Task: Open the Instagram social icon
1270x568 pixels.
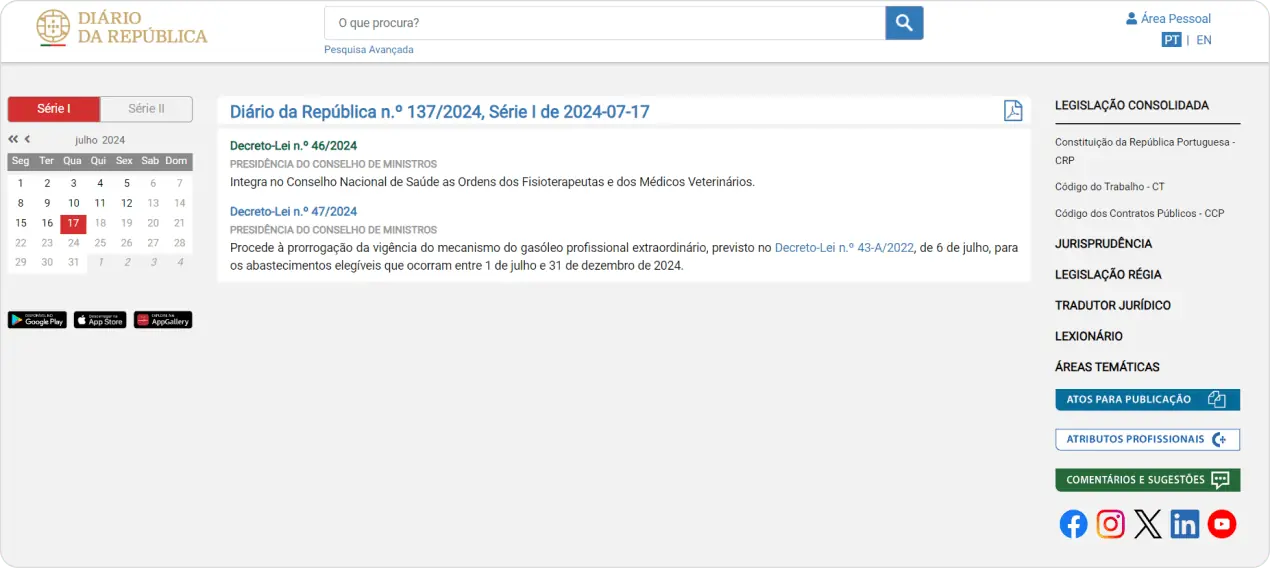Action: pyautogui.click(x=1110, y=524)
